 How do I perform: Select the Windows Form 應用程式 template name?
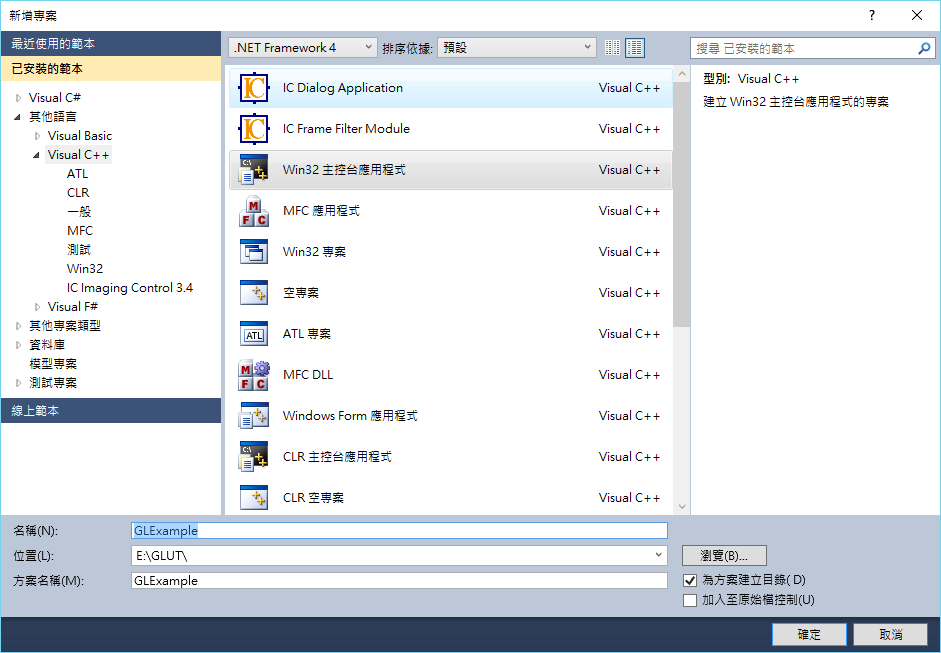tap(350, 415)
